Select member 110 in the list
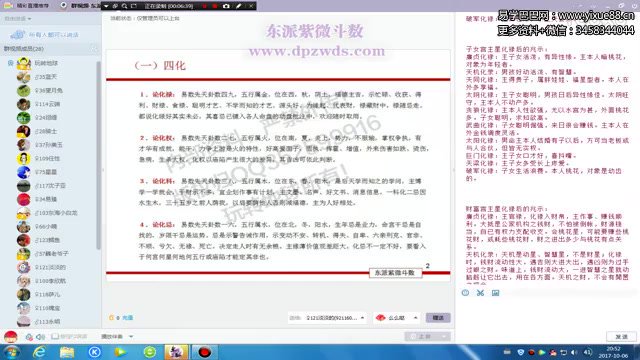Viewport: 640px width, 360px height. (x=49, y=308)
